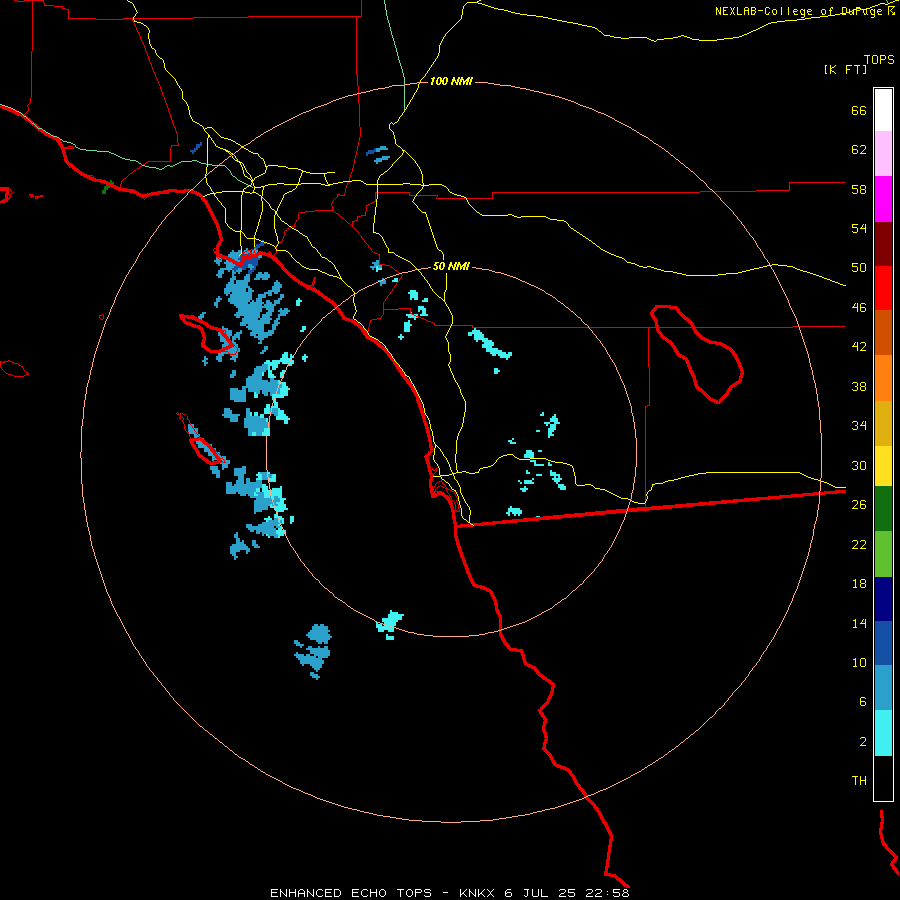Click the legend value "62"
This screenshot has height=900, width=900.
pyautogui.click(x=859, y=150)
